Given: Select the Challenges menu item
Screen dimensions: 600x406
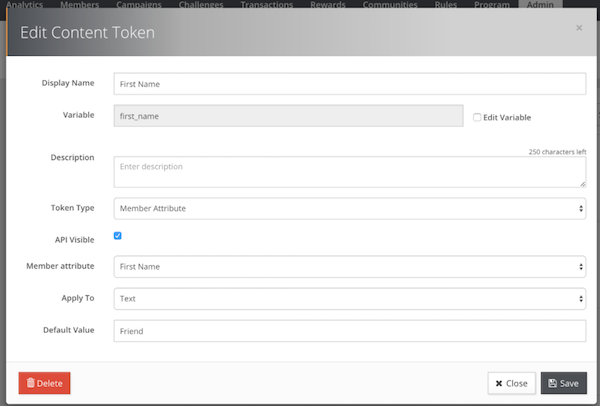Looking at the screenshot, I should pyautogui.click(x=201, y=5).
